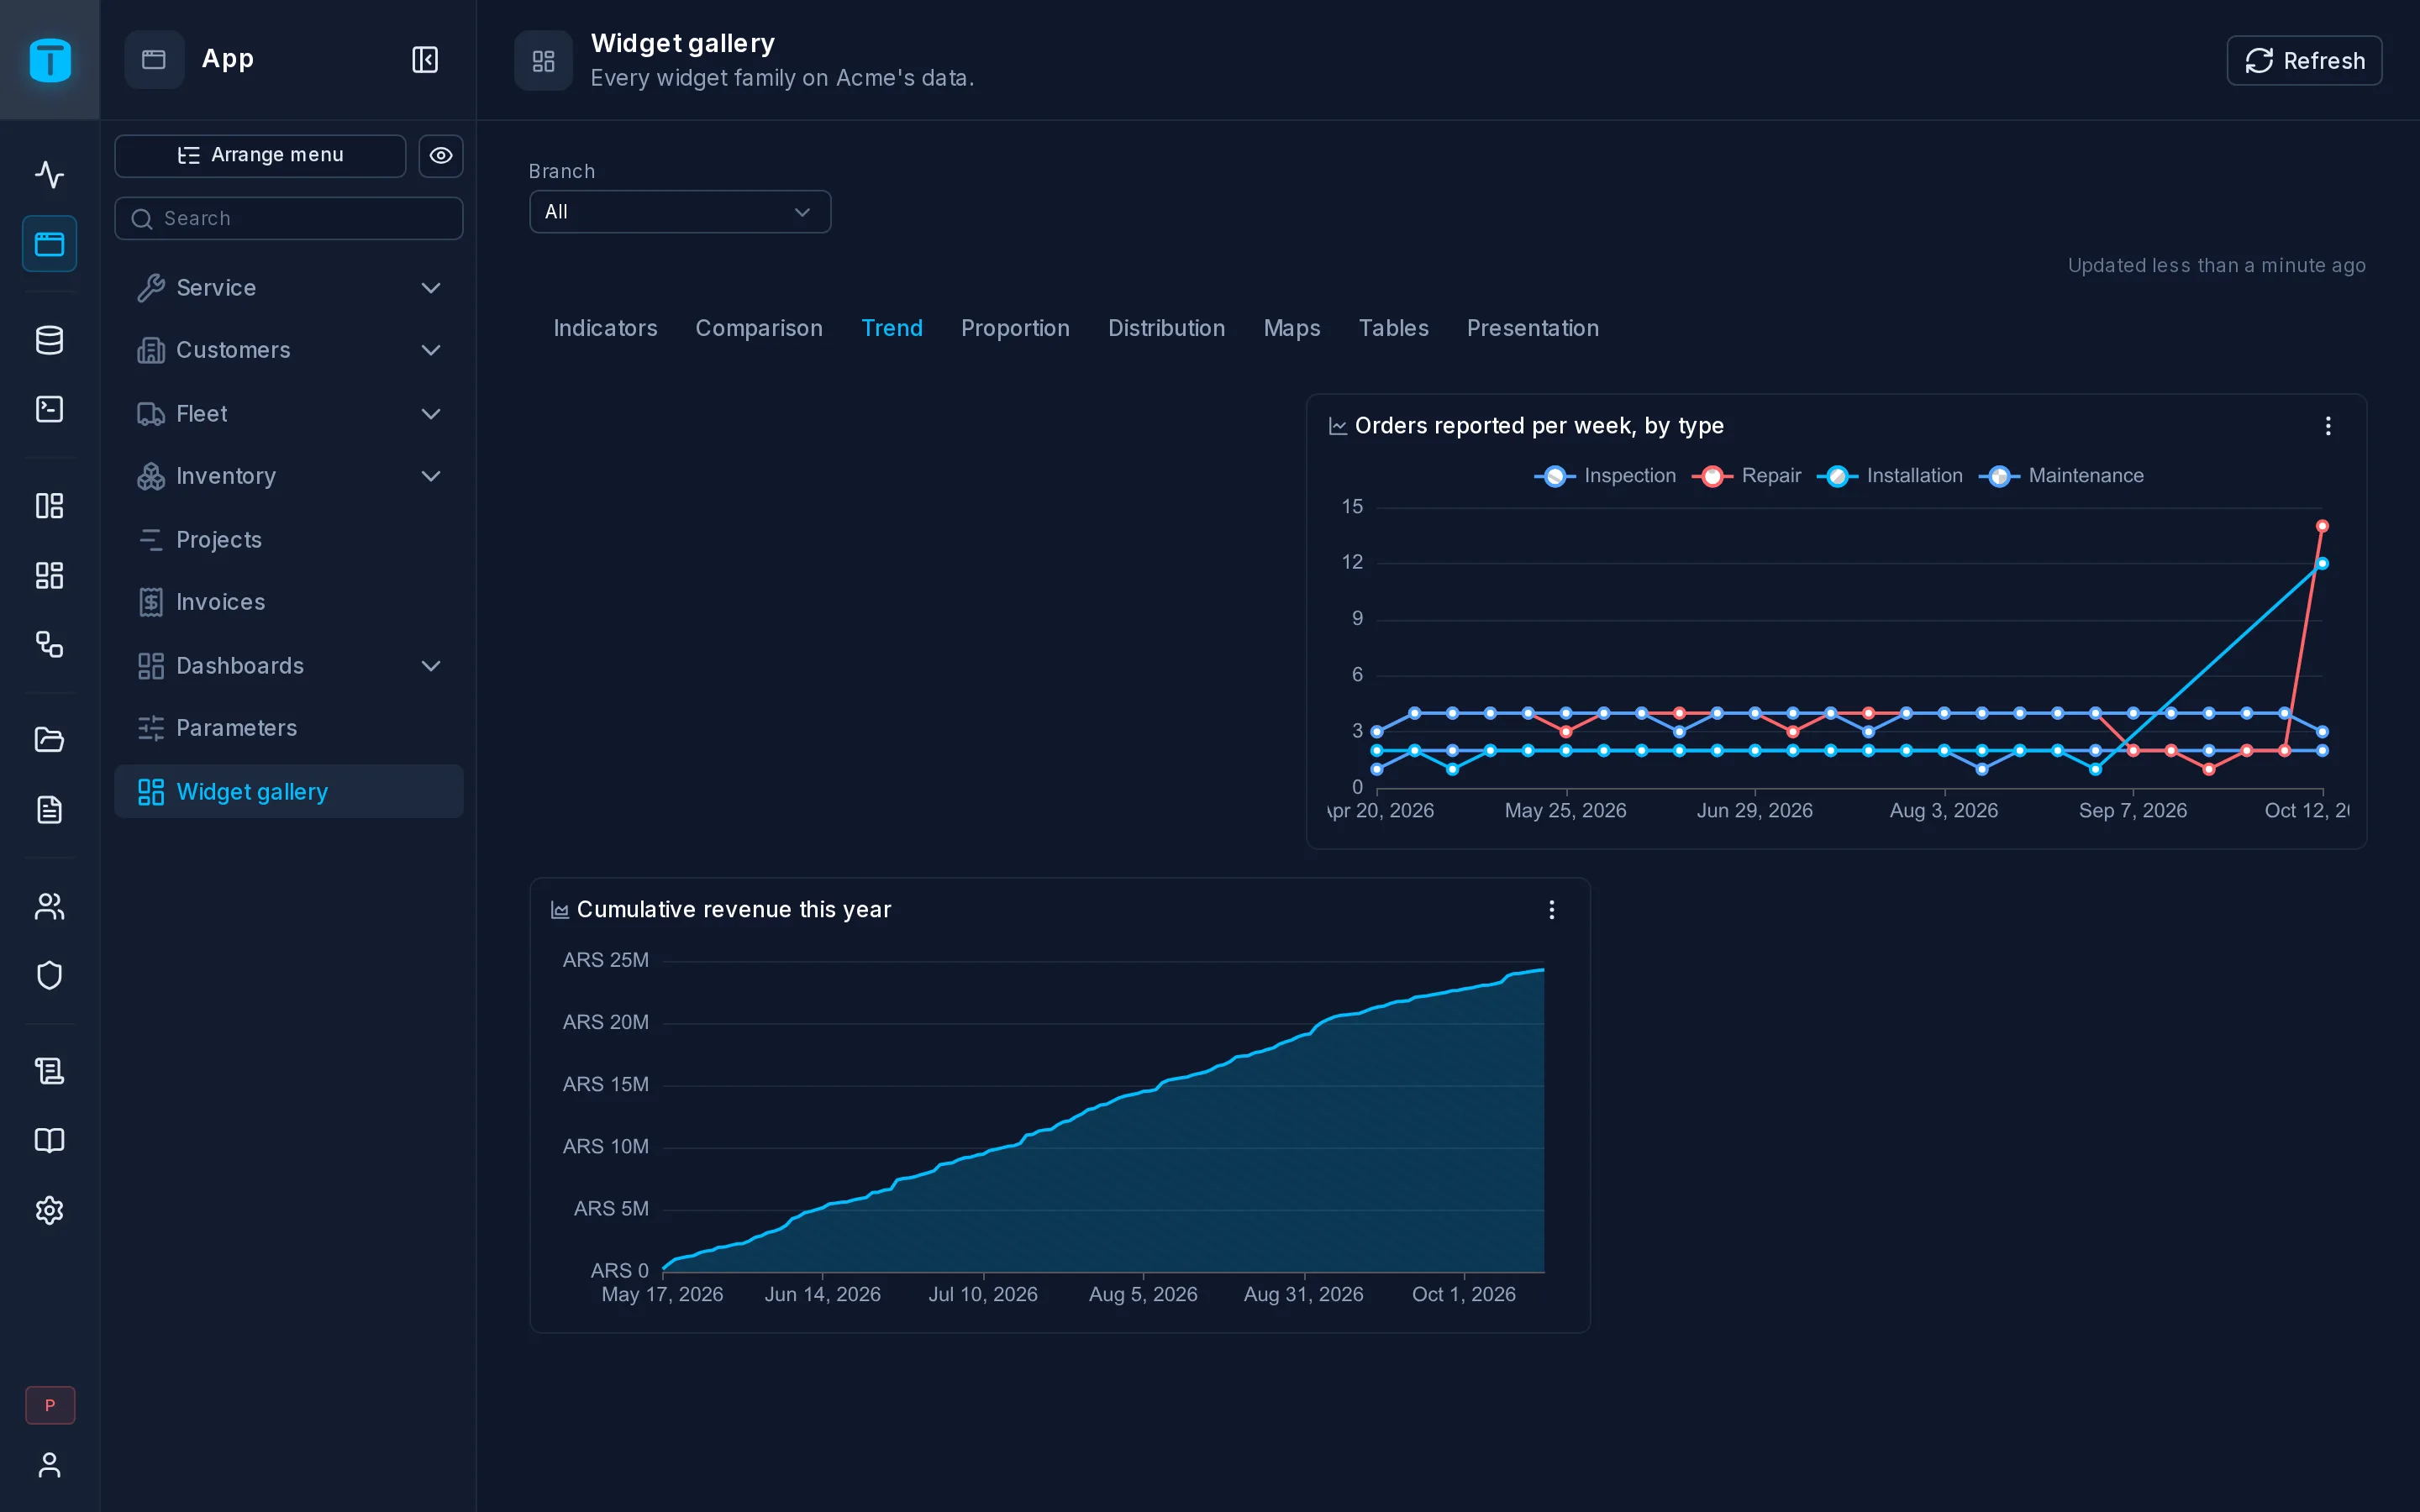Viewport: 2420px width, 1512px height.
Task: Expand the Service menu section
Action: point(289,288)
